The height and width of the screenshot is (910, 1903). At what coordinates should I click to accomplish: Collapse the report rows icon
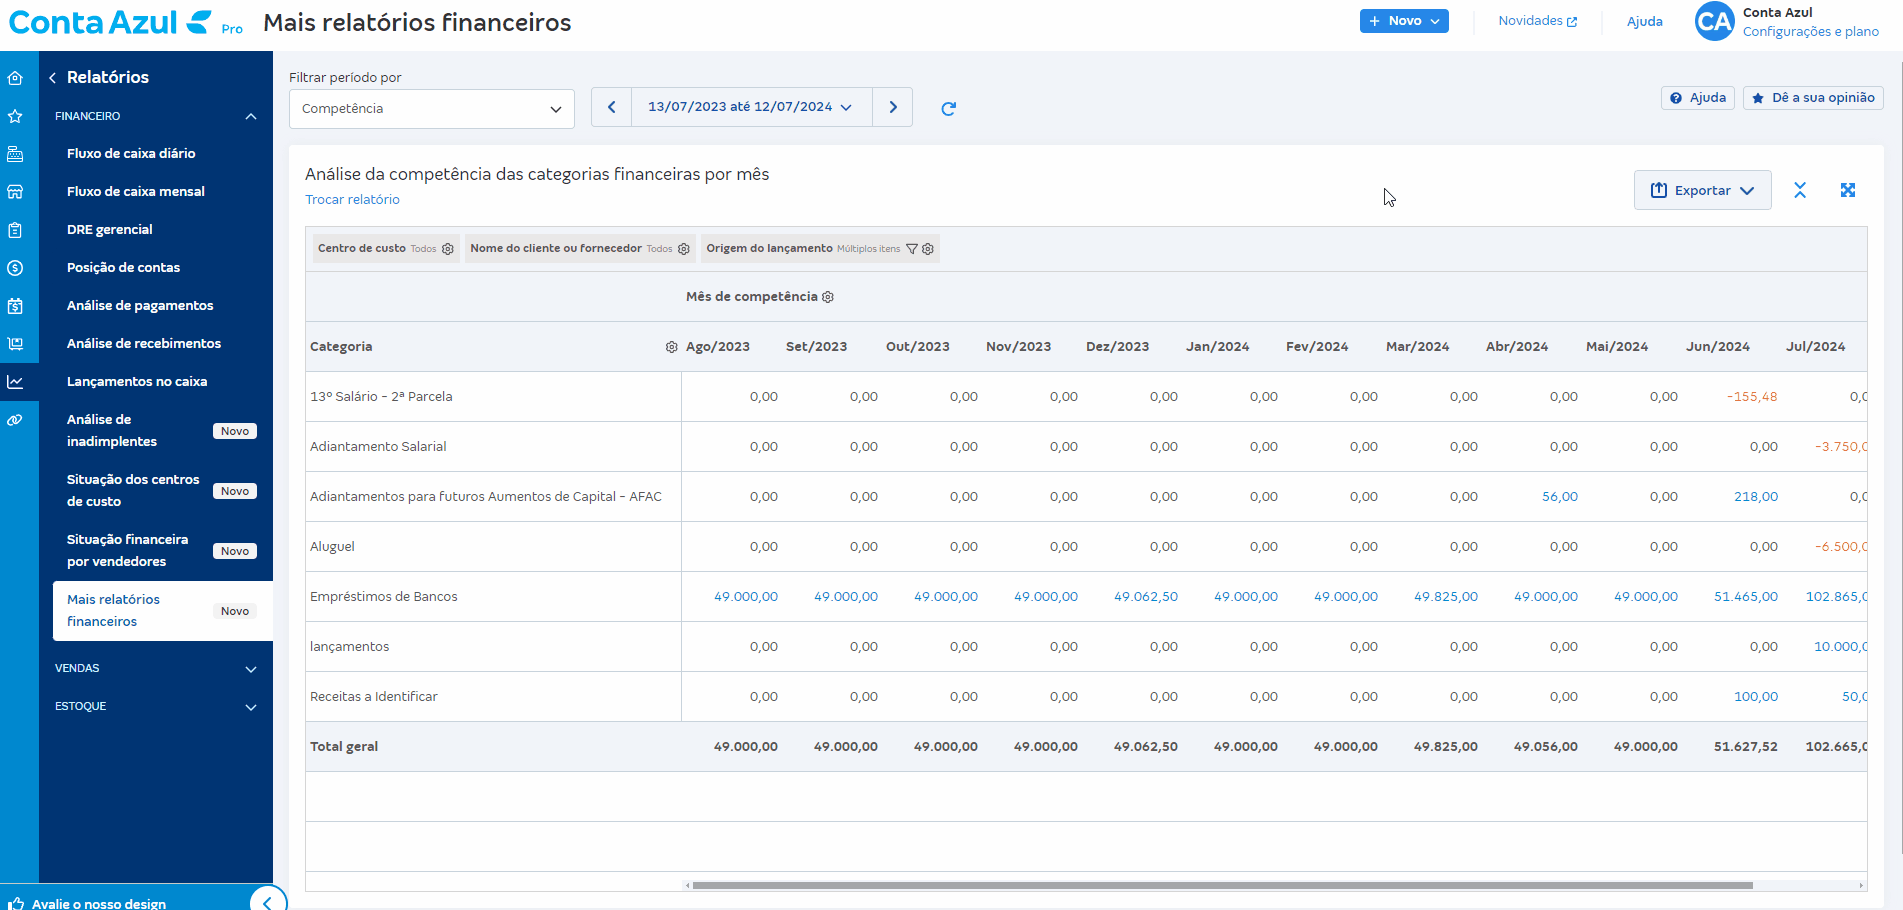(1800, 190)
